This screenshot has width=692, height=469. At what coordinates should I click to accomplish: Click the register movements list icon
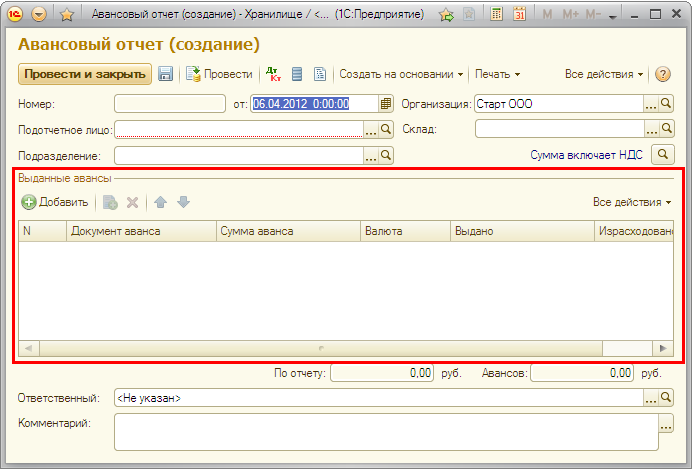[x=297, y=74]
